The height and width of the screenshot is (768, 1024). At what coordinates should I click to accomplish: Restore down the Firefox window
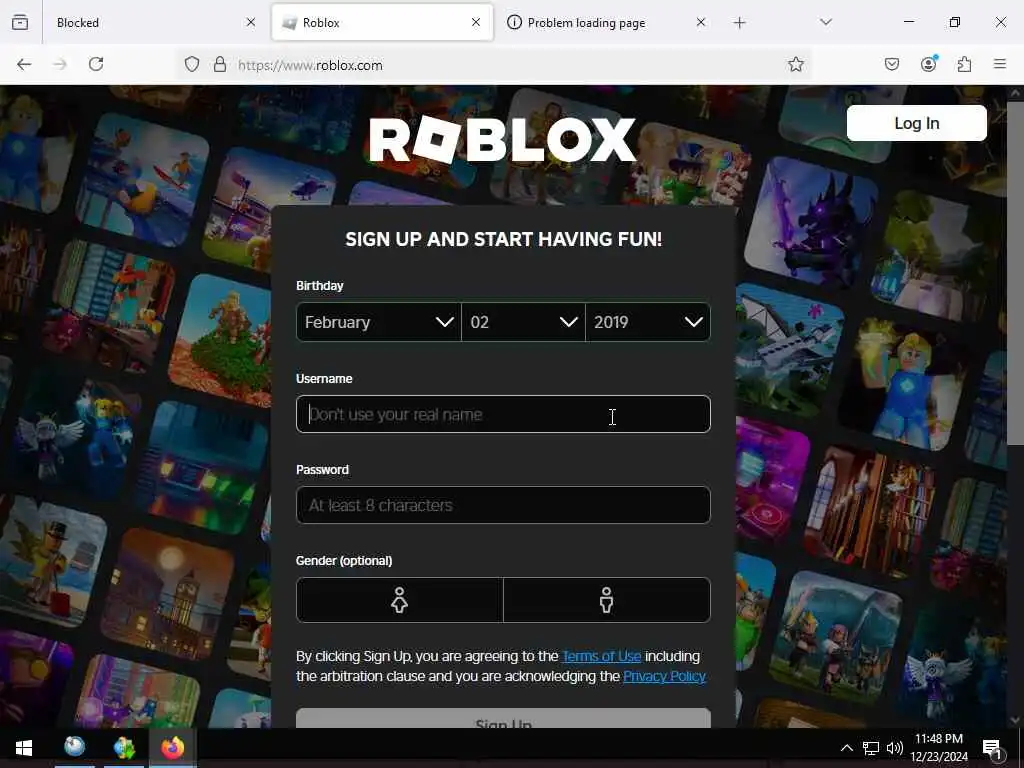pos(955,22)
